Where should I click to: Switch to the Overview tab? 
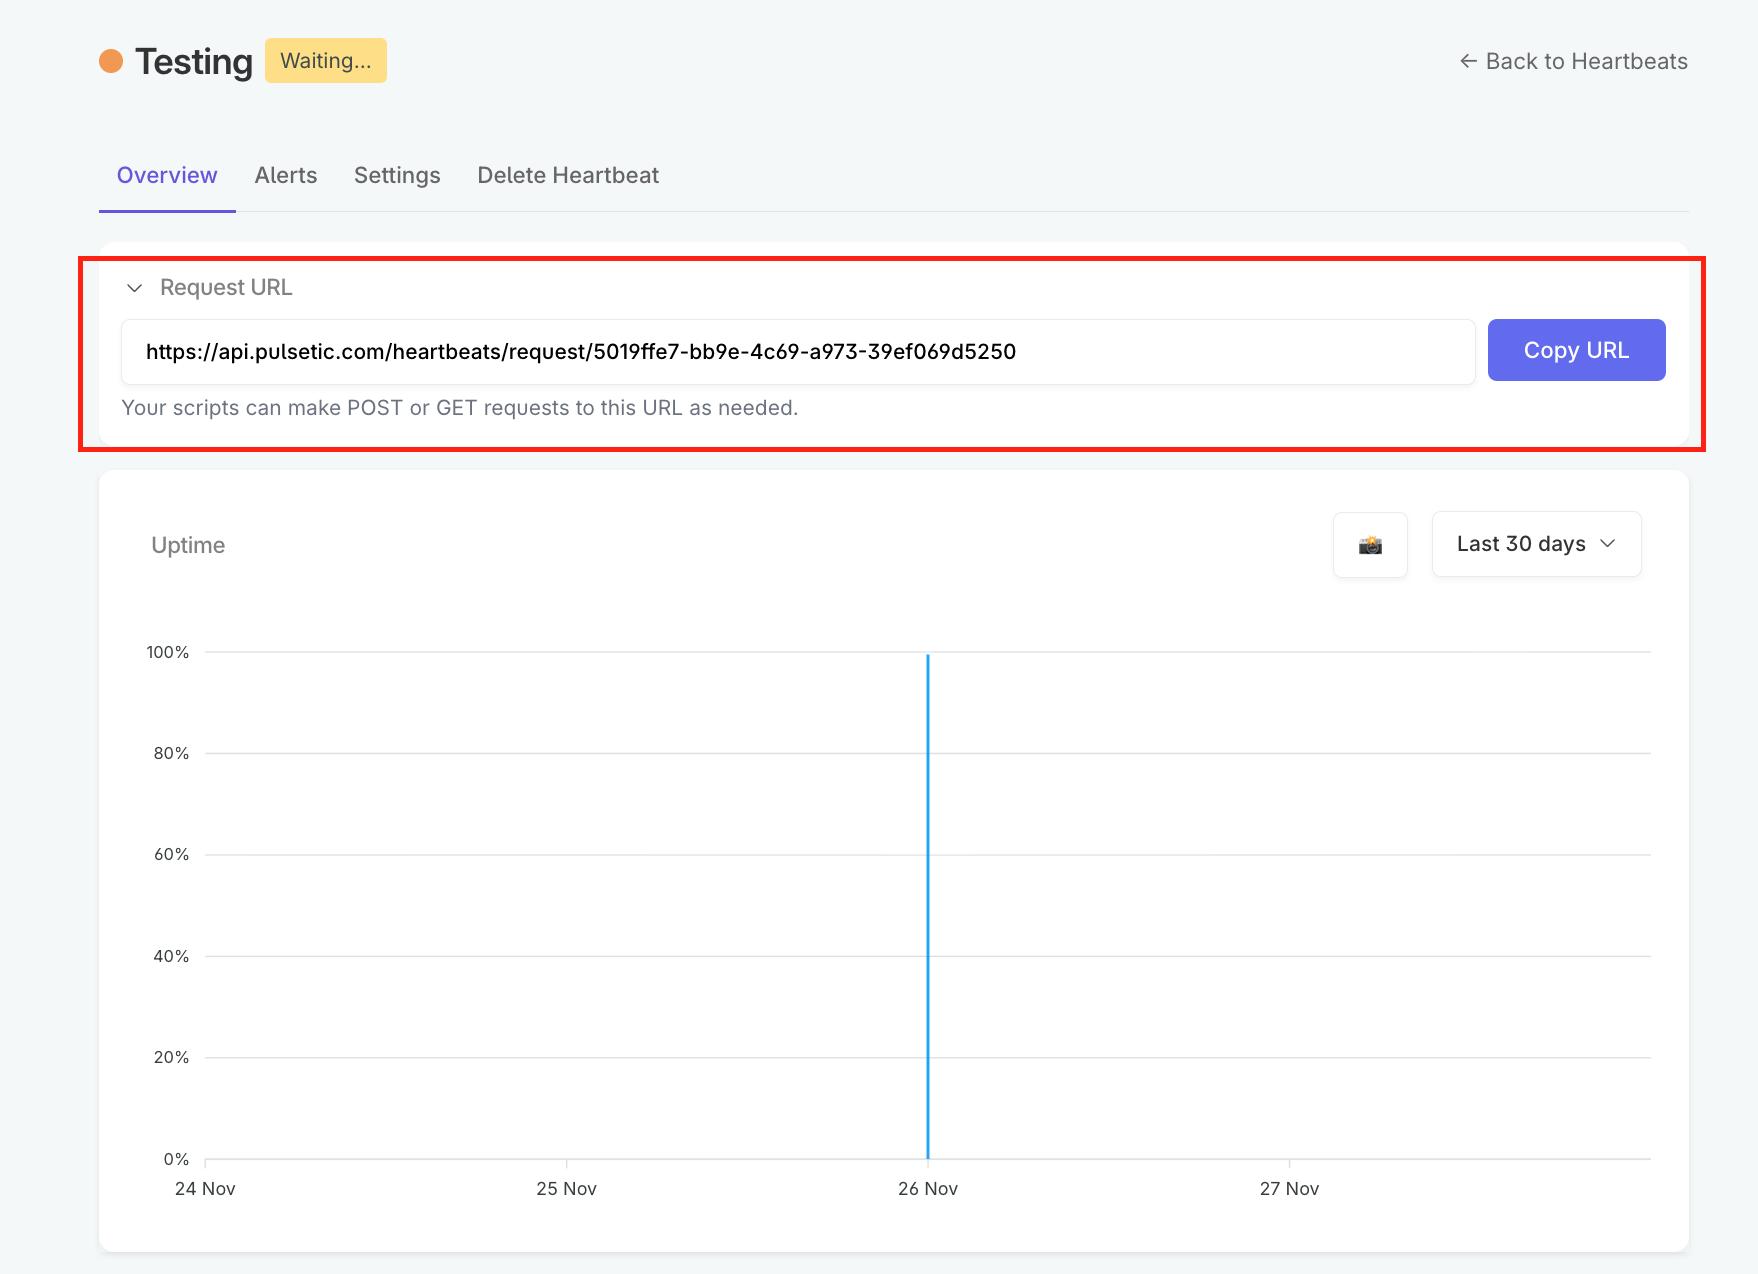(167, 175)
